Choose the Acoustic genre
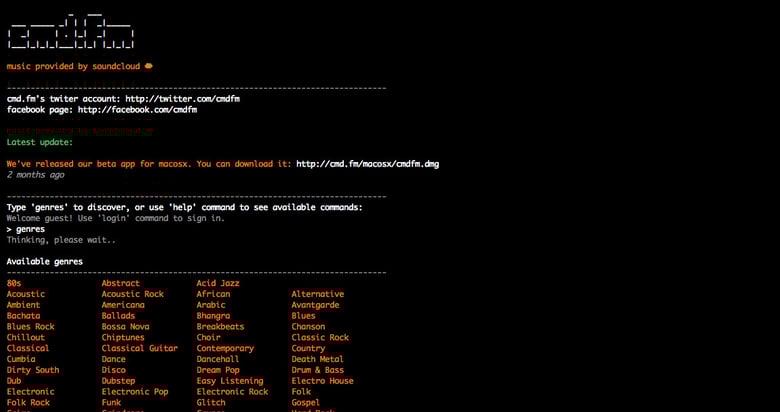The width and height of the screenshot is (780, 412). pos(26,294)
